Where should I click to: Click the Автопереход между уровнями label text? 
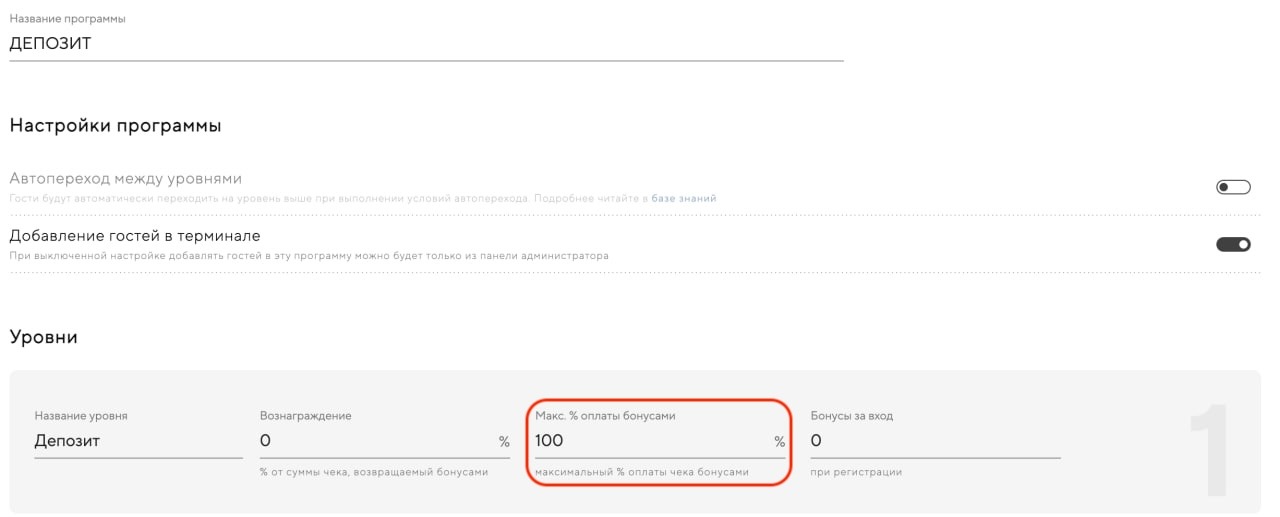126,179
